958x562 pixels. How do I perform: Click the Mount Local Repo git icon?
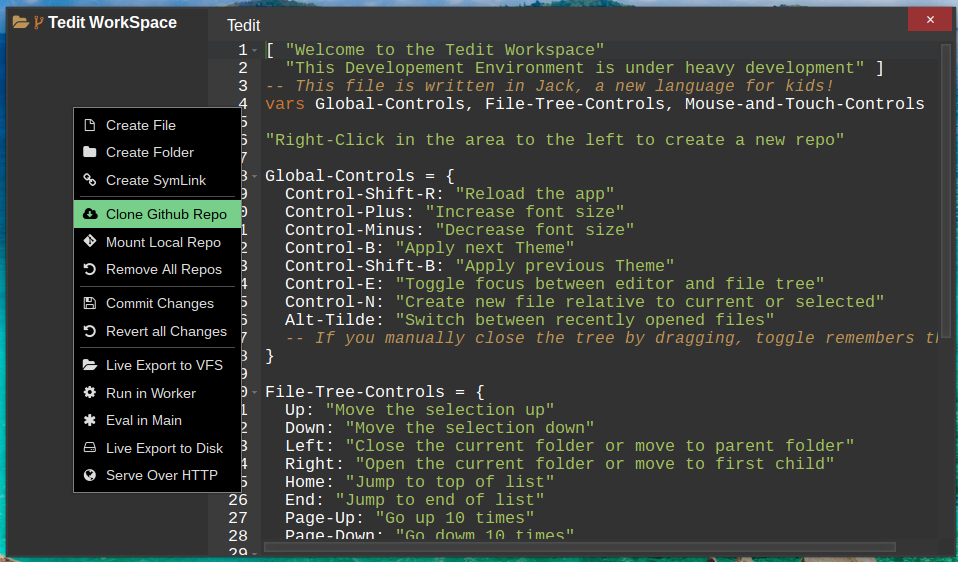click(90, 241)
